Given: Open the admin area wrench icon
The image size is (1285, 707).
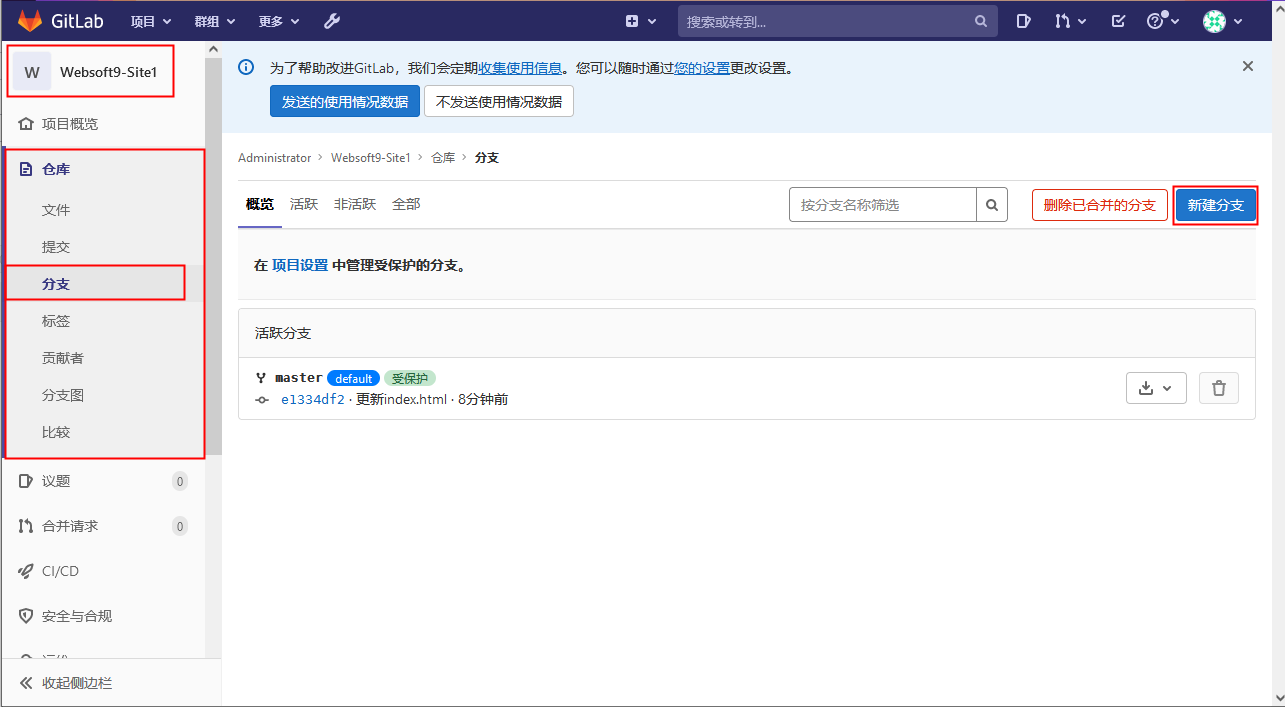Looking at the screenshot, I should [x=332, y=21].
